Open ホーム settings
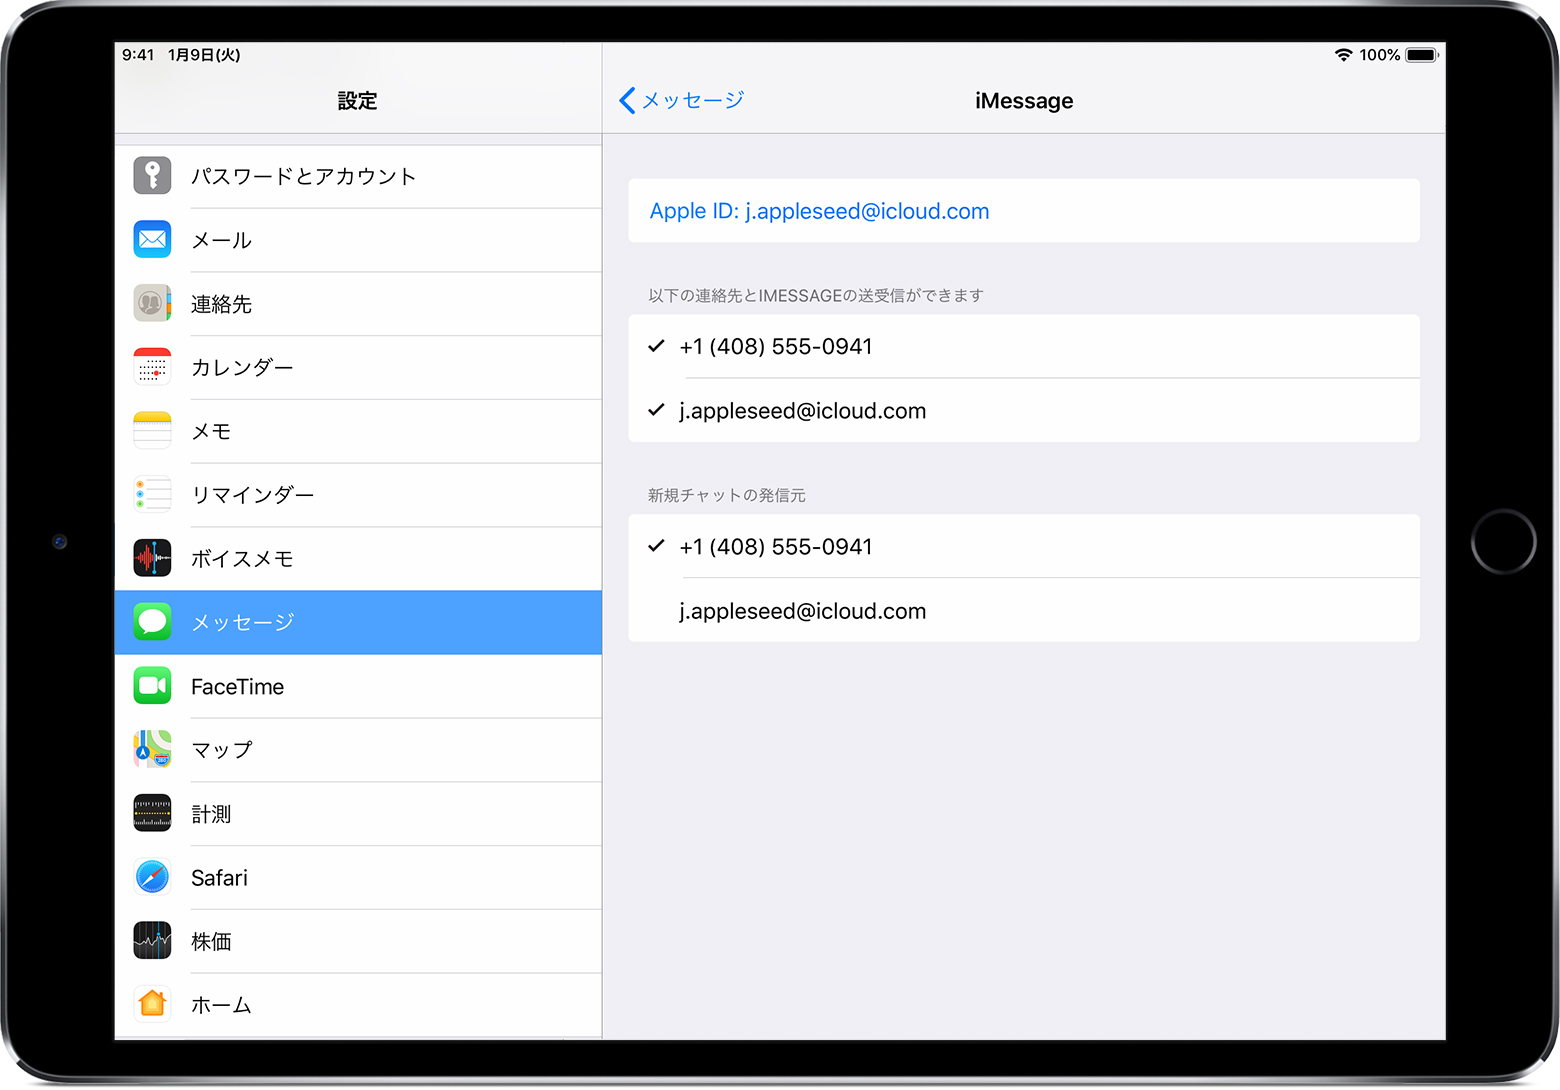1560x1090 pixels. (x=358, y=1005)
